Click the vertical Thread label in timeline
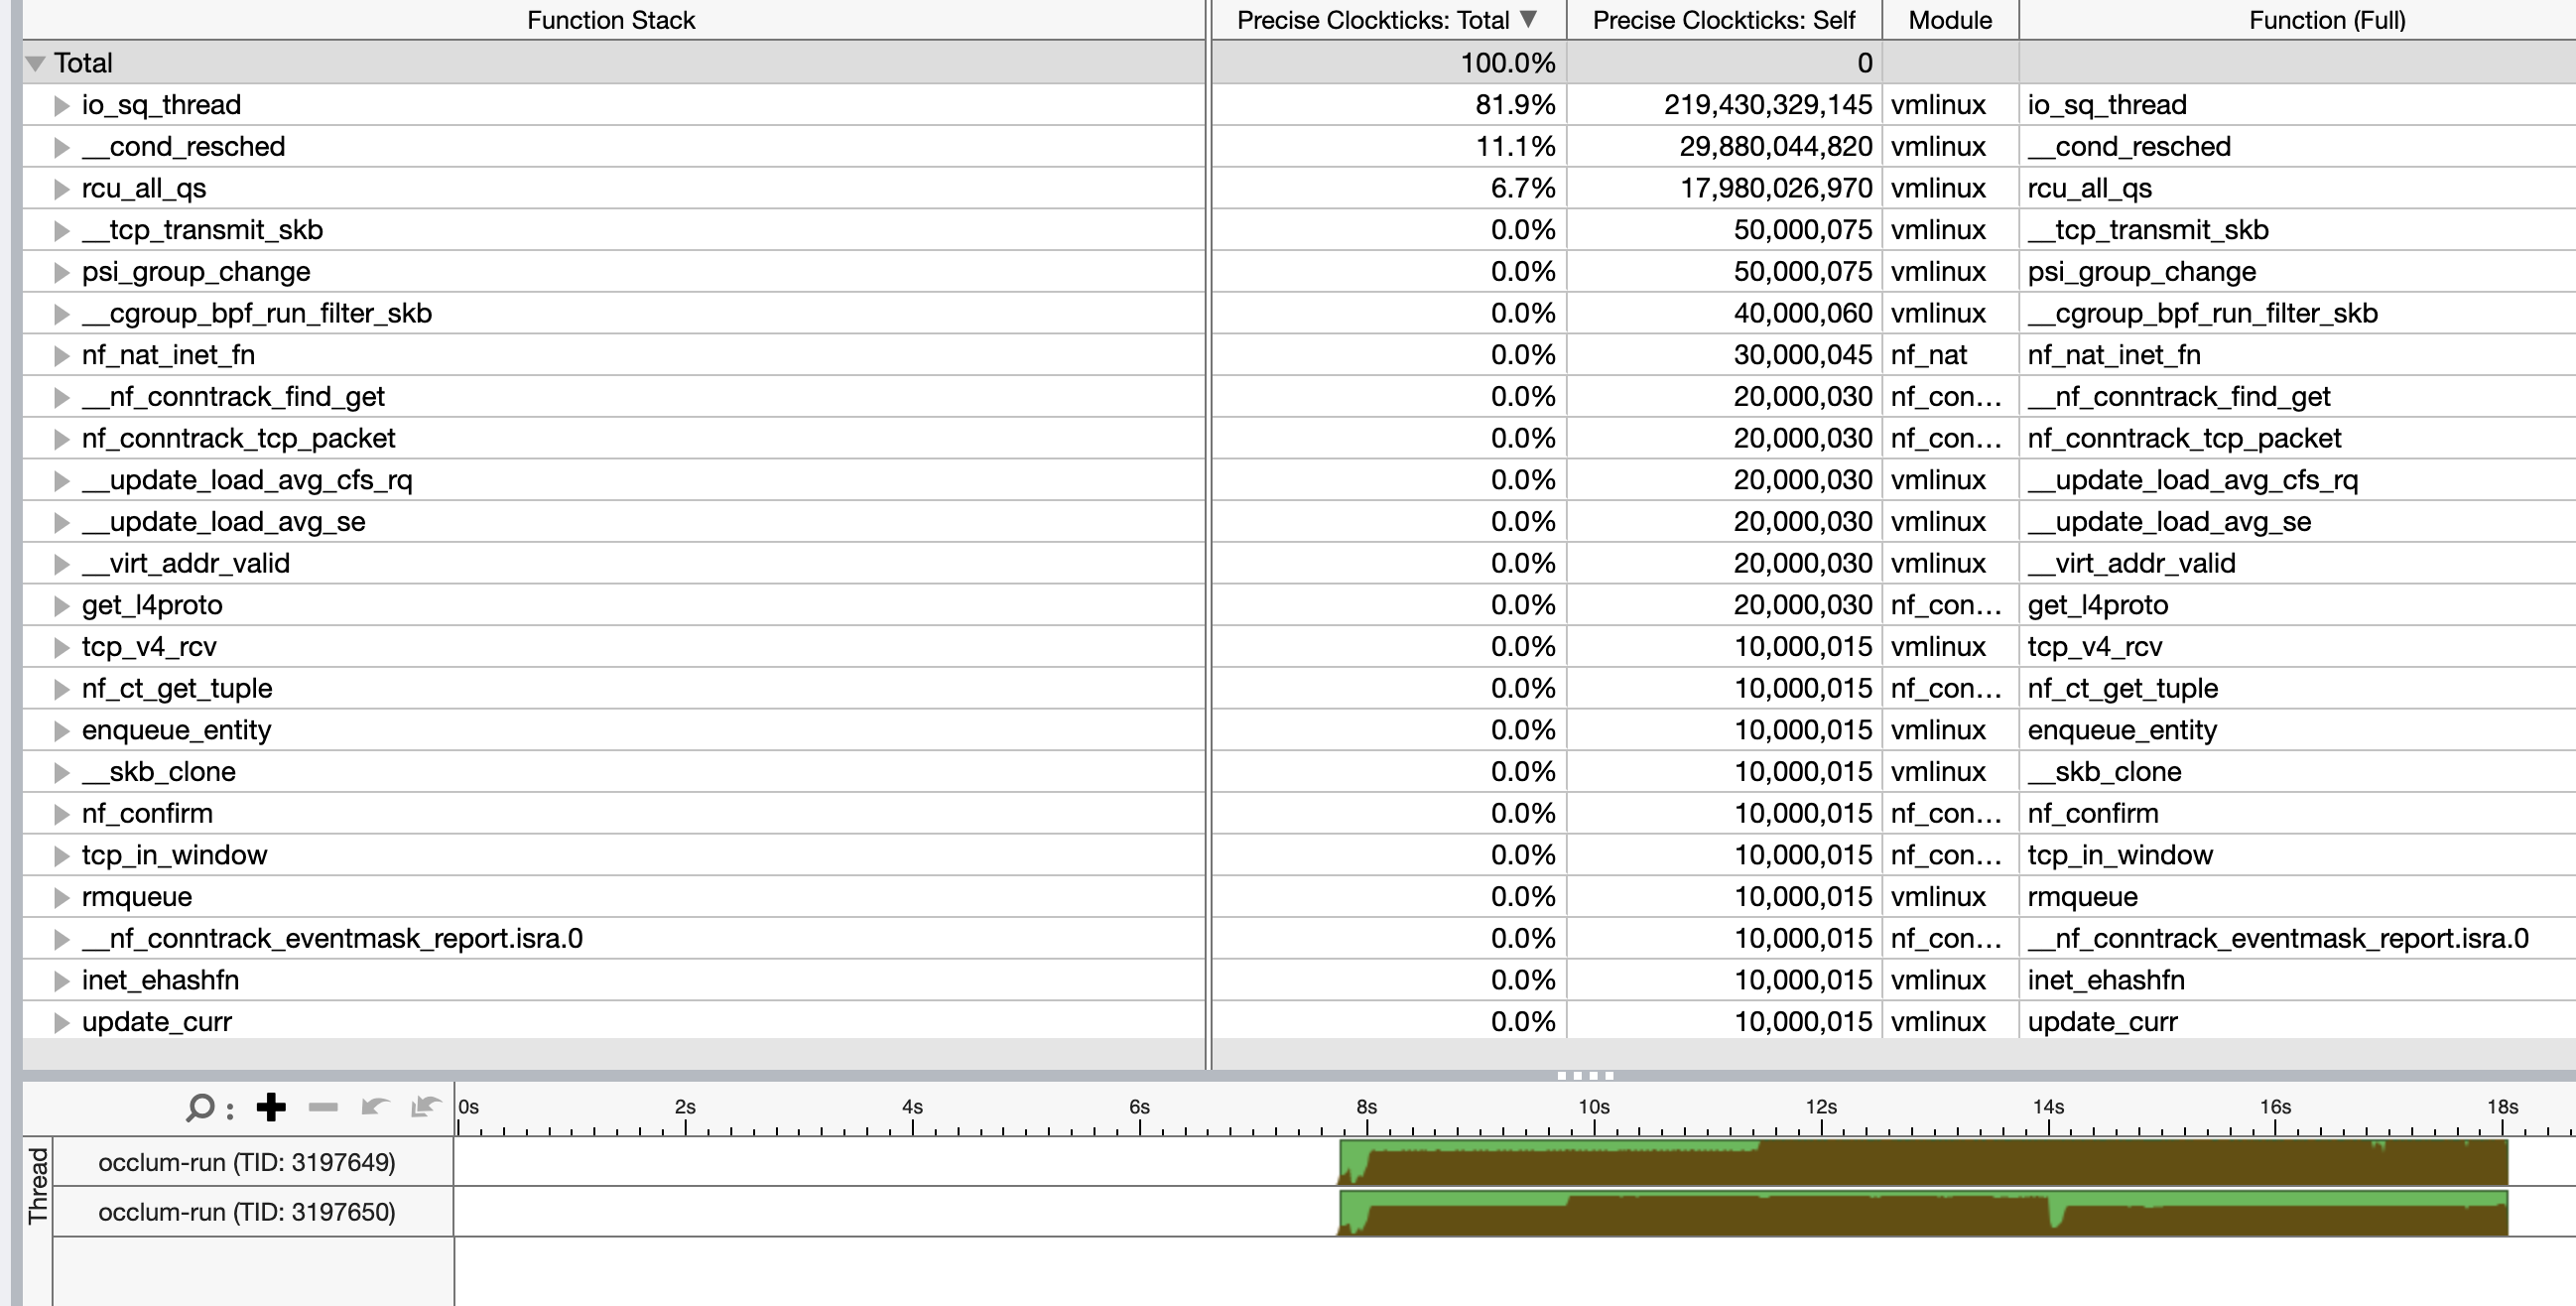Viewport: 2576px width, 1306px height. [x=38, y=1186]
